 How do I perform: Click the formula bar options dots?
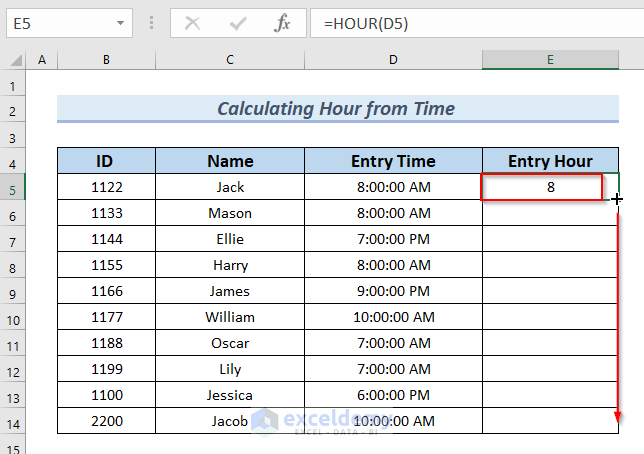[151, 23]
